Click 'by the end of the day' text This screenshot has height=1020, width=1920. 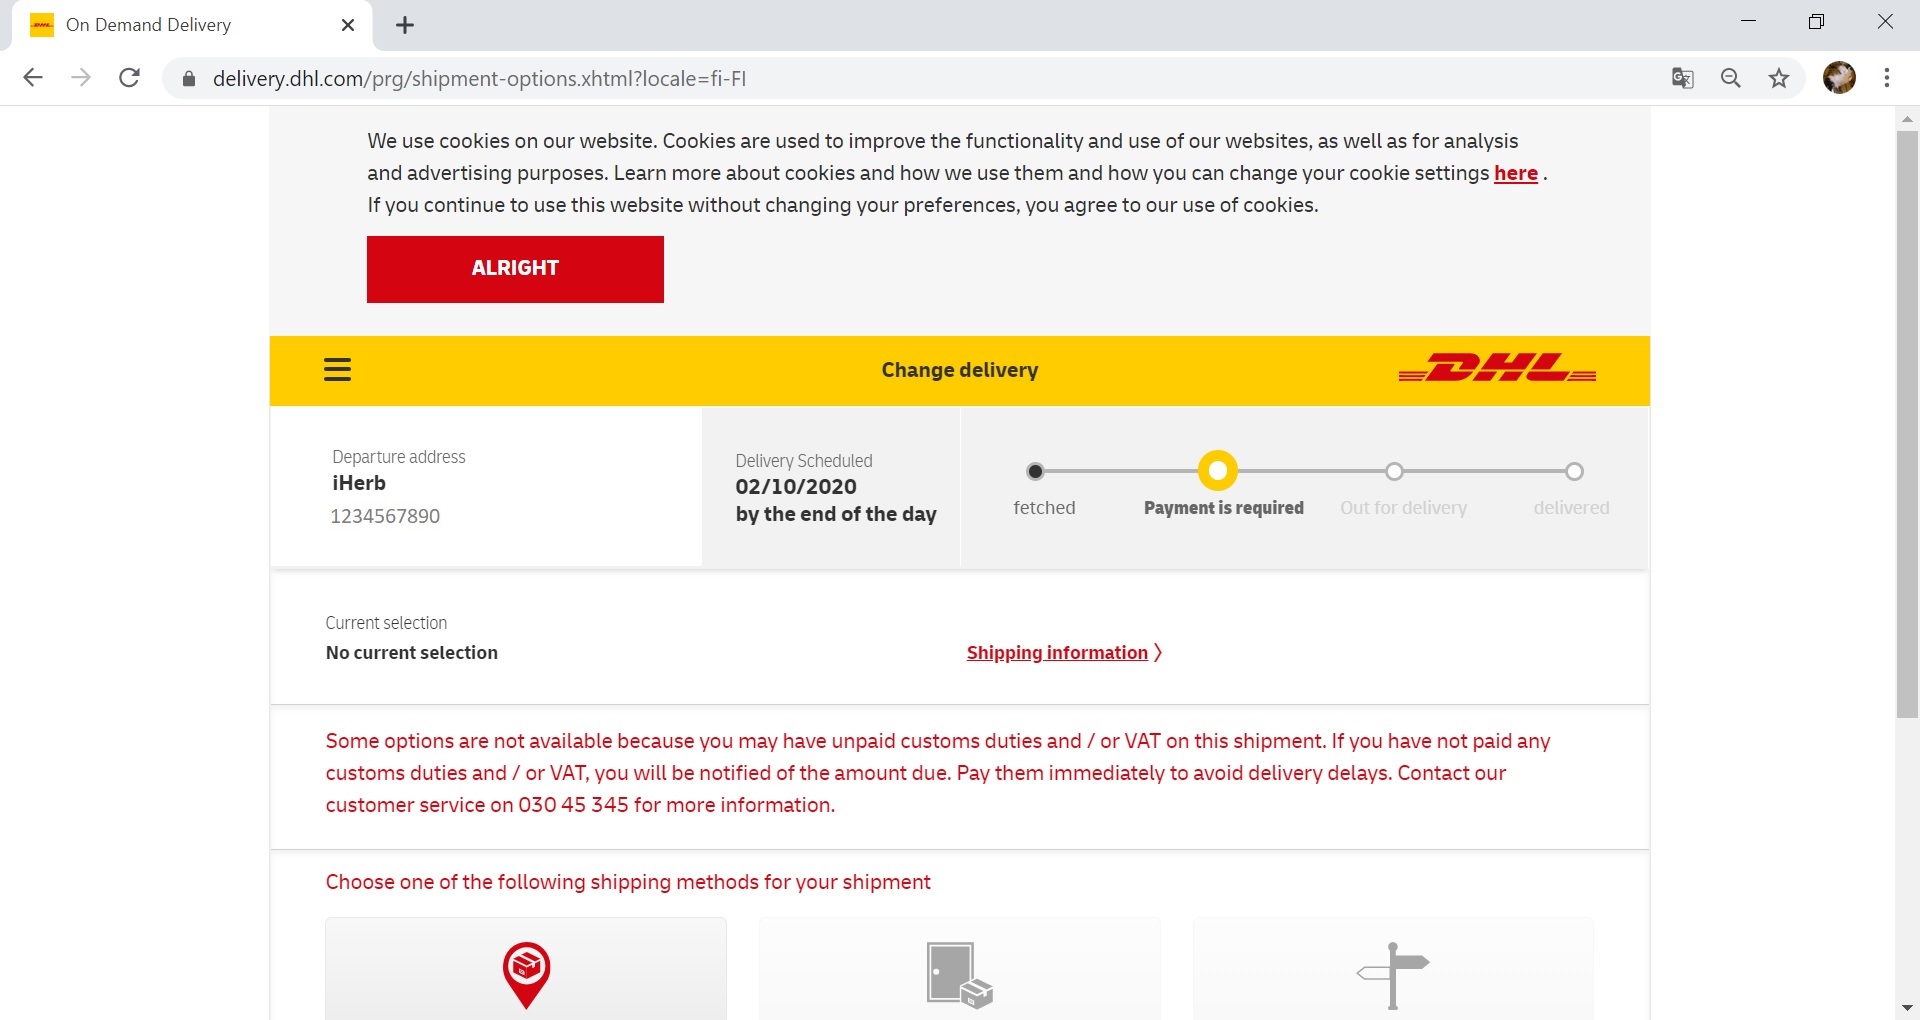point(836,514)
